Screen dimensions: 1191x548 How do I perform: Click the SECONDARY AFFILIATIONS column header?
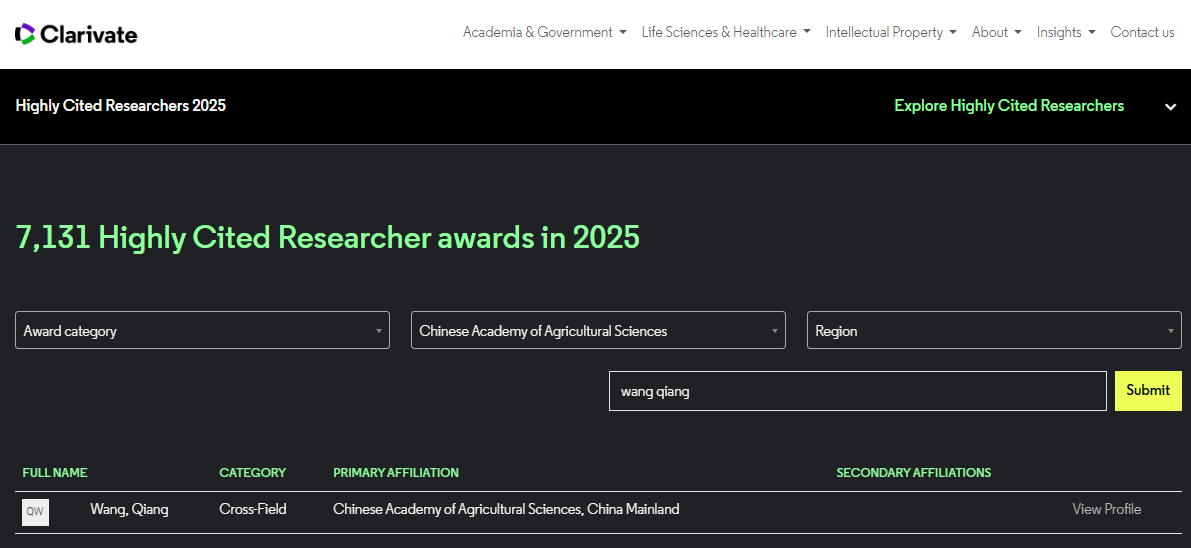tap(914, 473)
